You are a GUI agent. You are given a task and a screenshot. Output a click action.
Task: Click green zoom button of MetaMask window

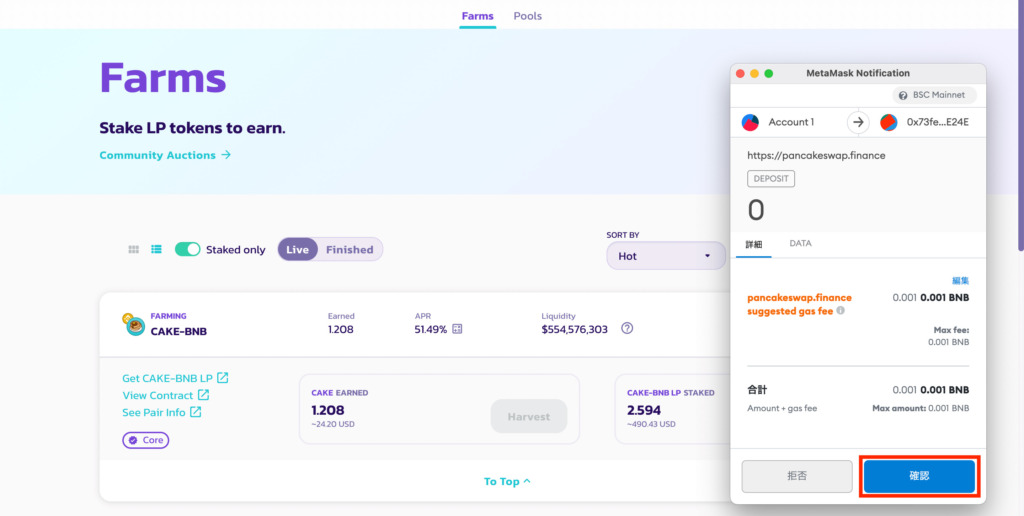click(x=769, y=74)
